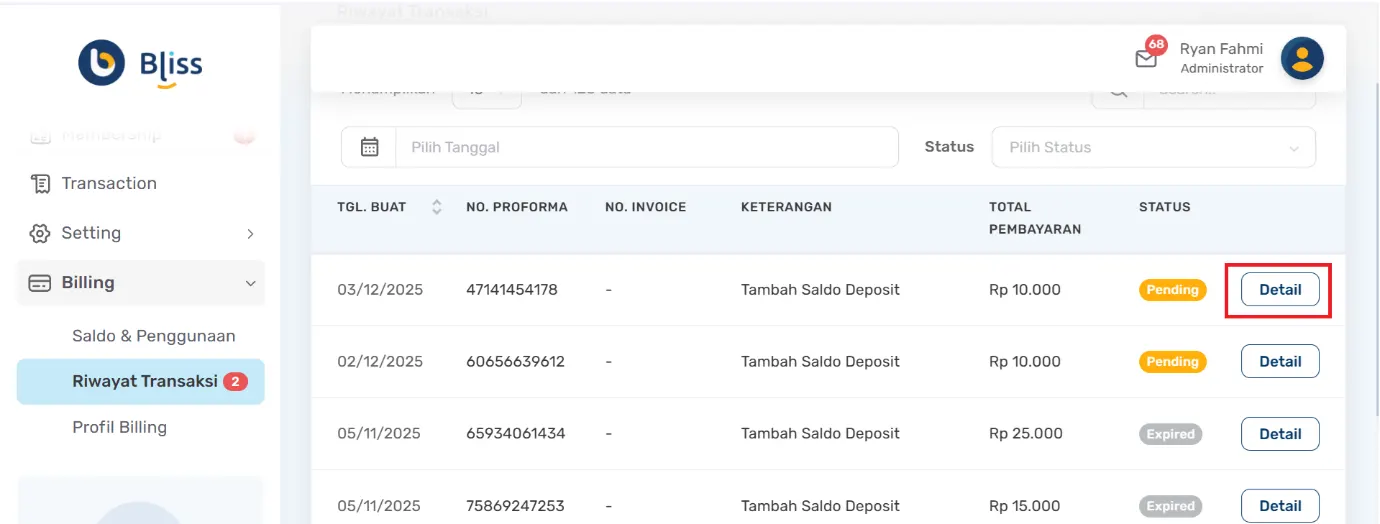Image resolution: width=1380 pixels, height=524 pixels.
Task: Click Expired badge for proforma 65934061434
Action: click(x=1171, y=434)
